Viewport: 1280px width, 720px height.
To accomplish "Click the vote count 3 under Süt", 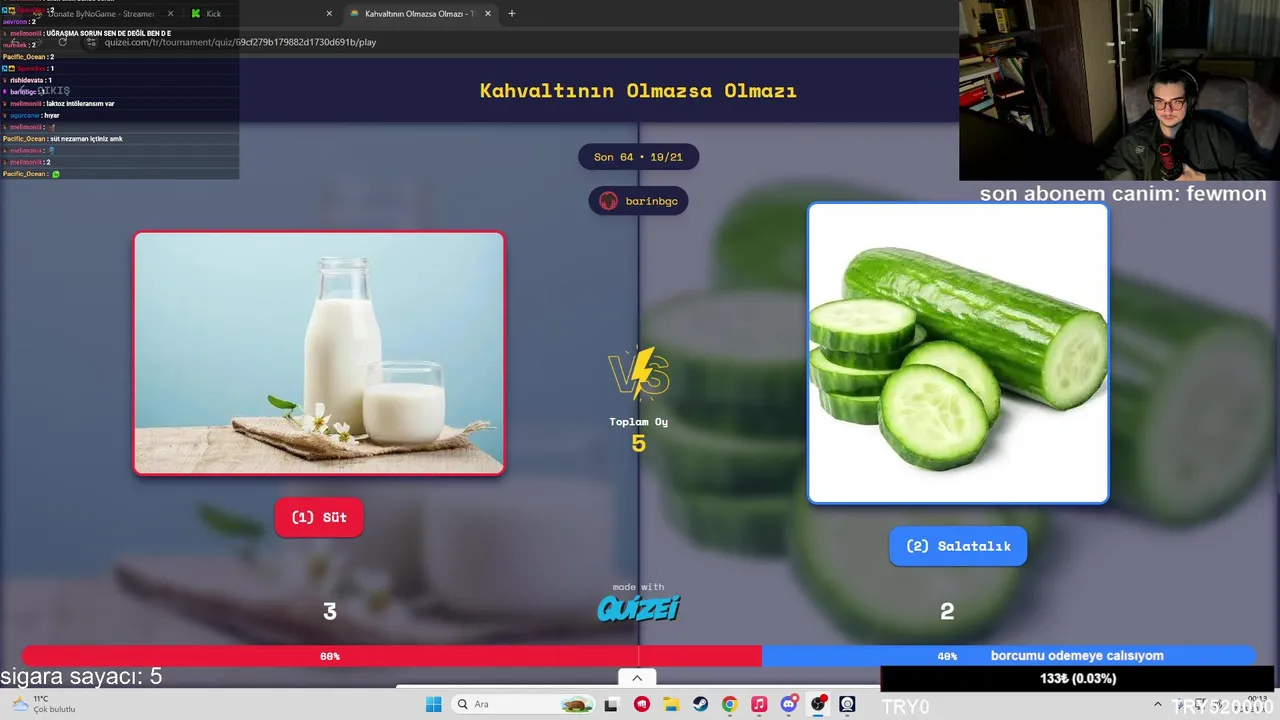I will [330, 611].
